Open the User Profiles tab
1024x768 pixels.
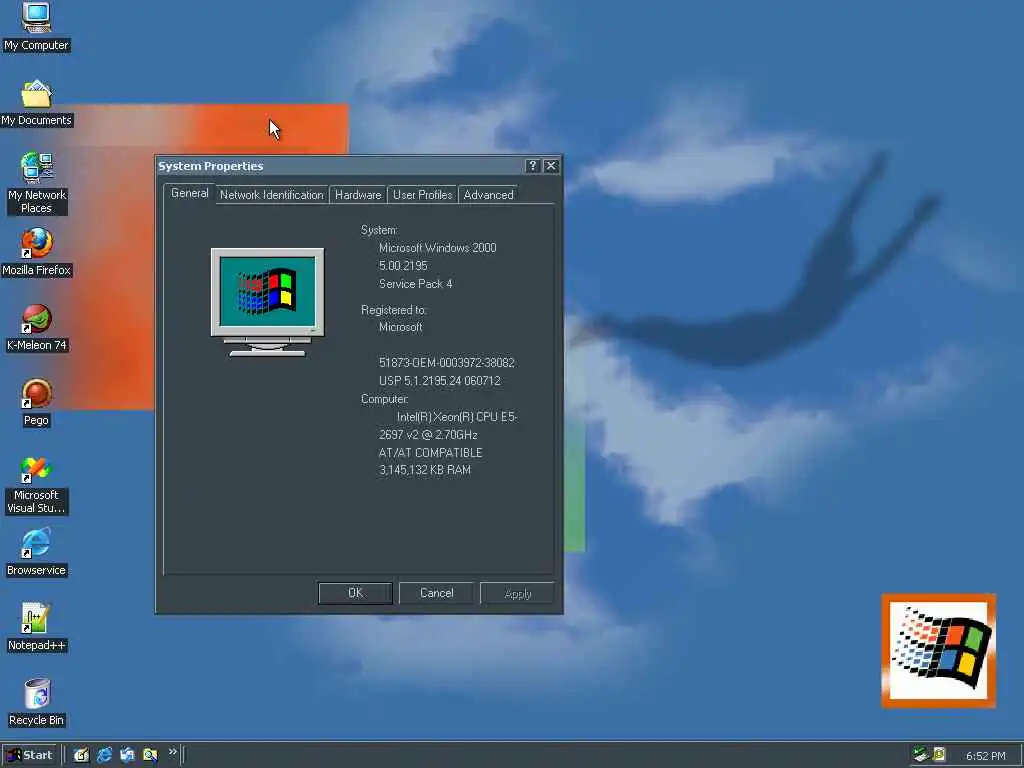coord(423,195)
